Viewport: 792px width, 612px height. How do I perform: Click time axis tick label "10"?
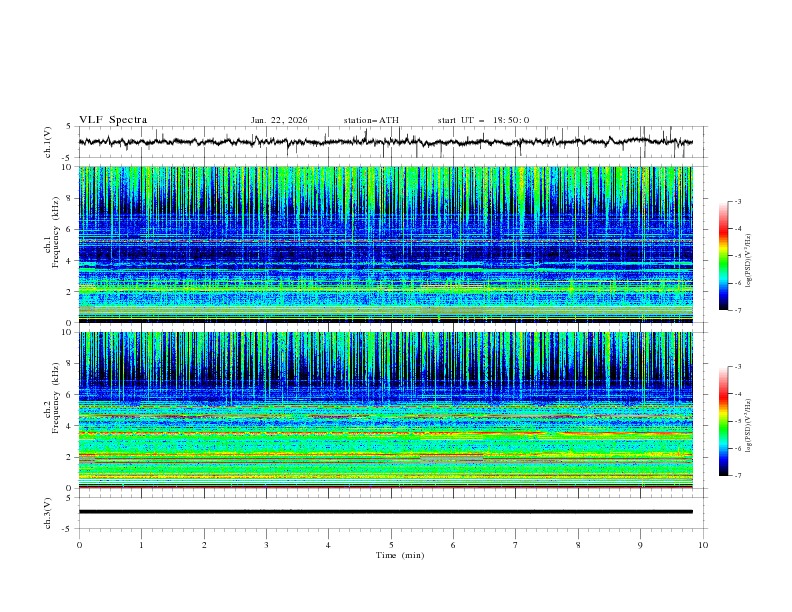[x=703, y=545]
